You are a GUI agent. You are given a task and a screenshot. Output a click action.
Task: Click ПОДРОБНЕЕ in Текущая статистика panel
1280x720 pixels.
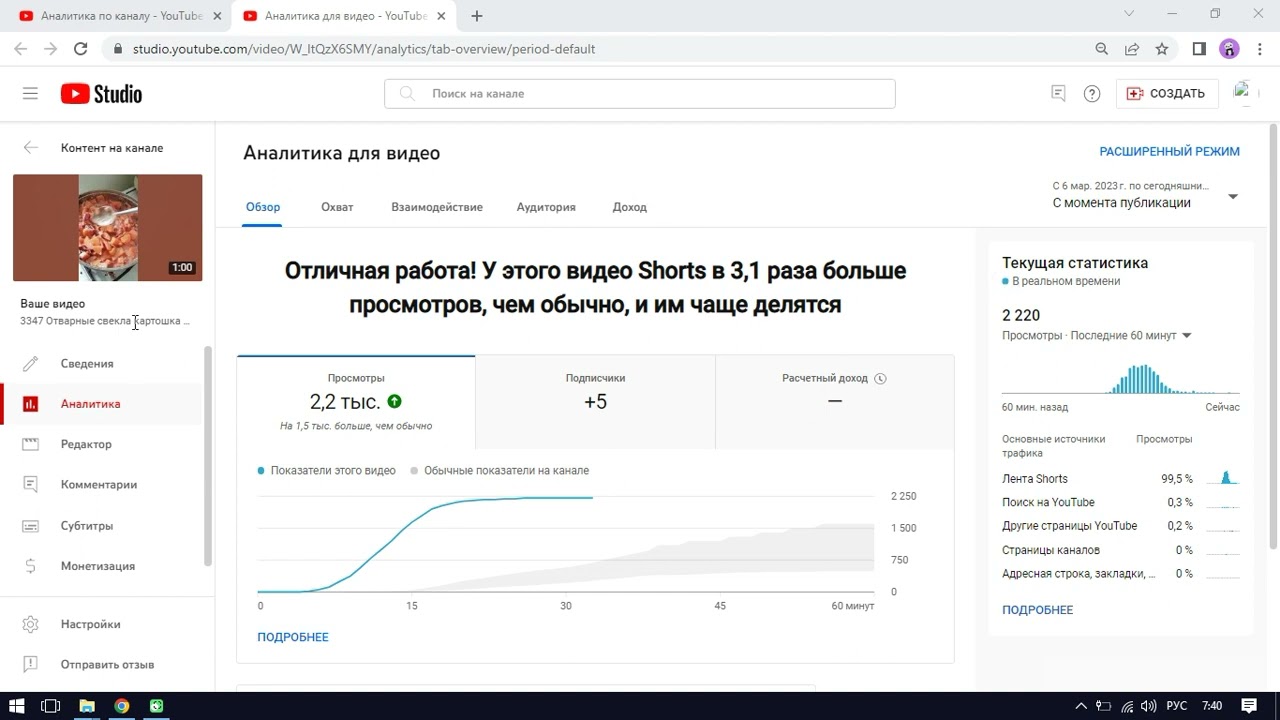(x=1038, y=610)
